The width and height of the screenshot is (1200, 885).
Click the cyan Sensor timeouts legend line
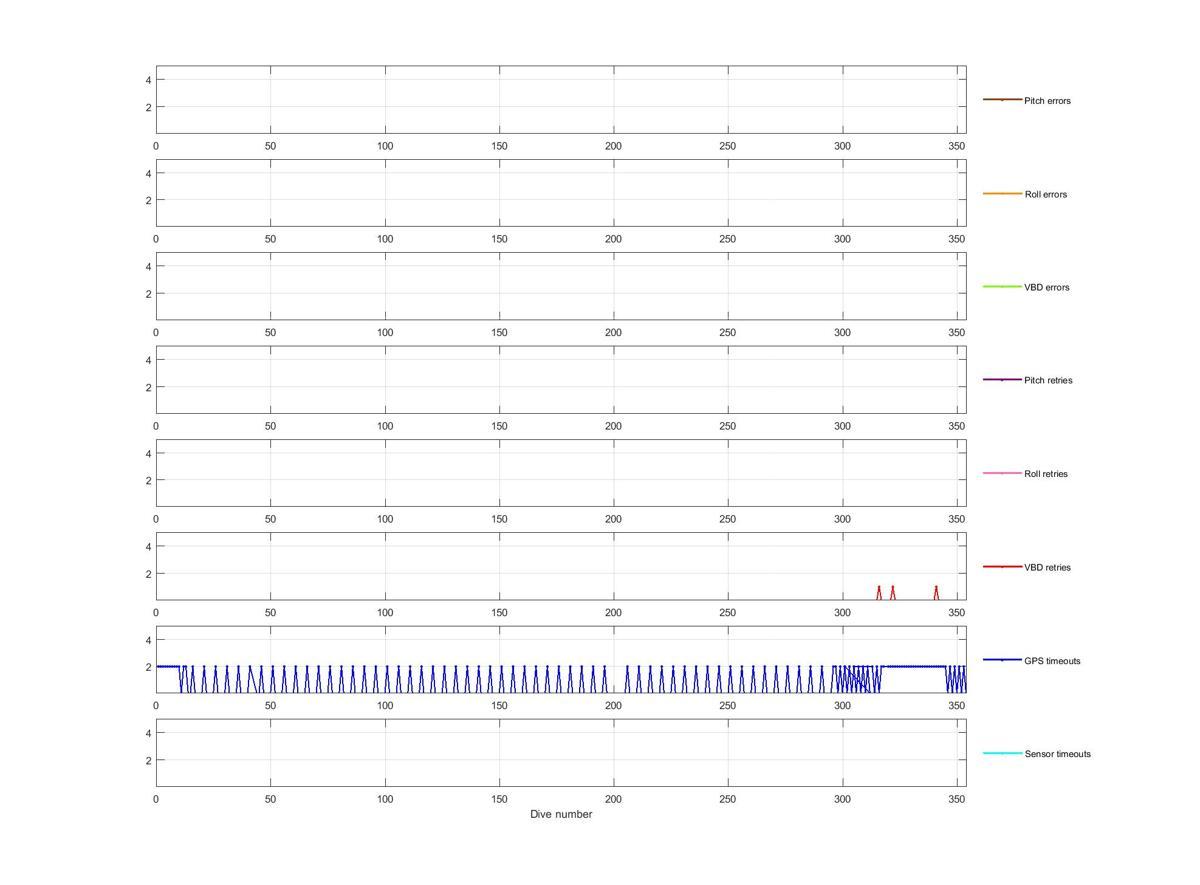pyautogui.click(x=1002, y=753)
